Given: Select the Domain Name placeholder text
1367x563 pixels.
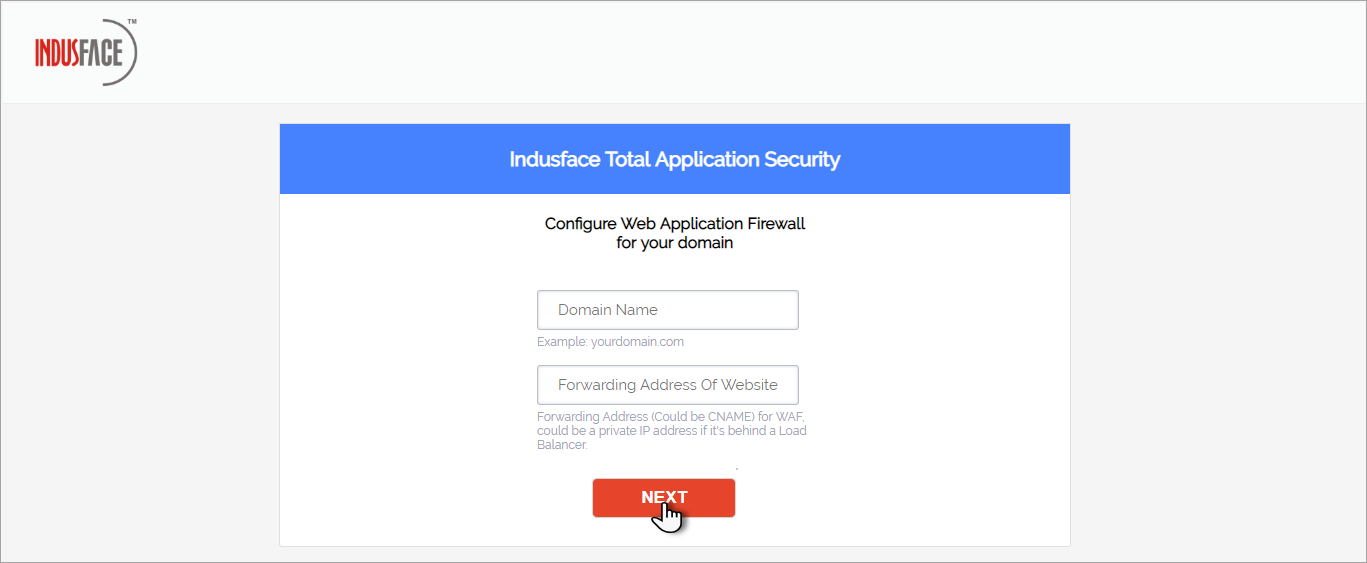Looking at the screenshot, I should pyautogui.click(x=608, y=310).
